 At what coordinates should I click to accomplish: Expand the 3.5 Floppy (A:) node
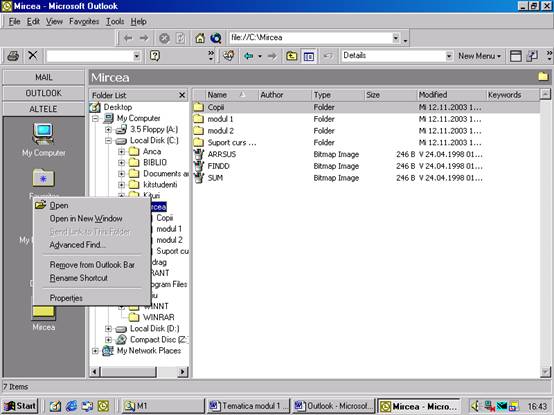pyautogui.click(x=108, y=130)
